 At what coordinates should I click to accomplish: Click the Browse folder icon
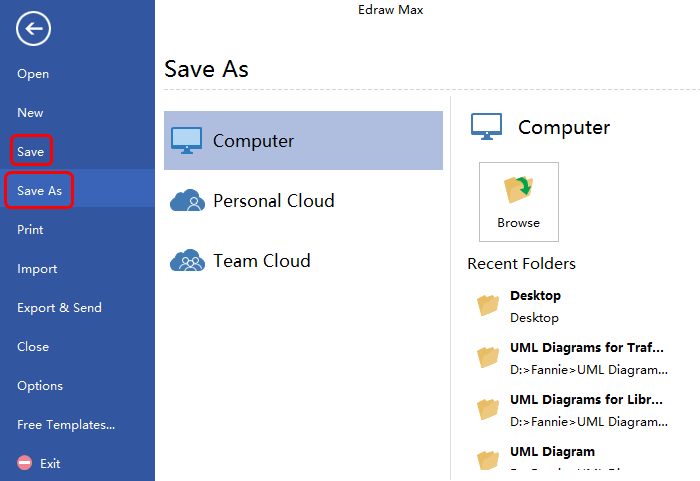click(518, 190)
